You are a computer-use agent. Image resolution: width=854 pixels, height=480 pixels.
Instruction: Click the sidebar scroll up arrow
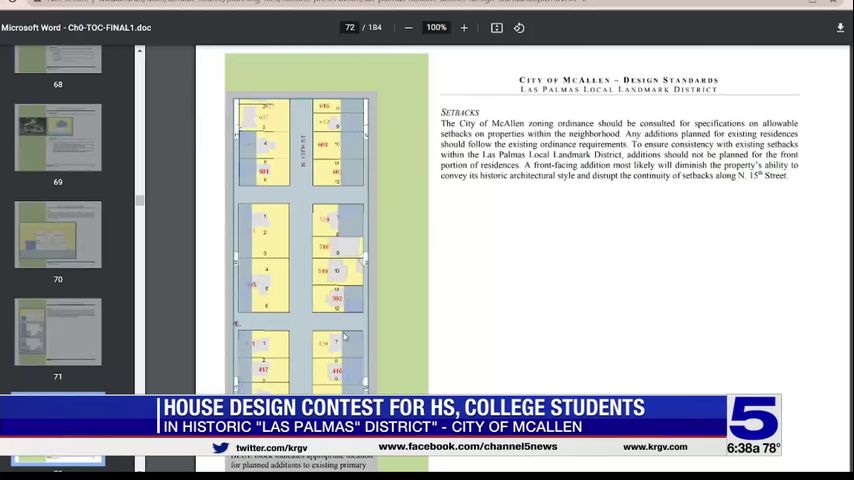140,51
